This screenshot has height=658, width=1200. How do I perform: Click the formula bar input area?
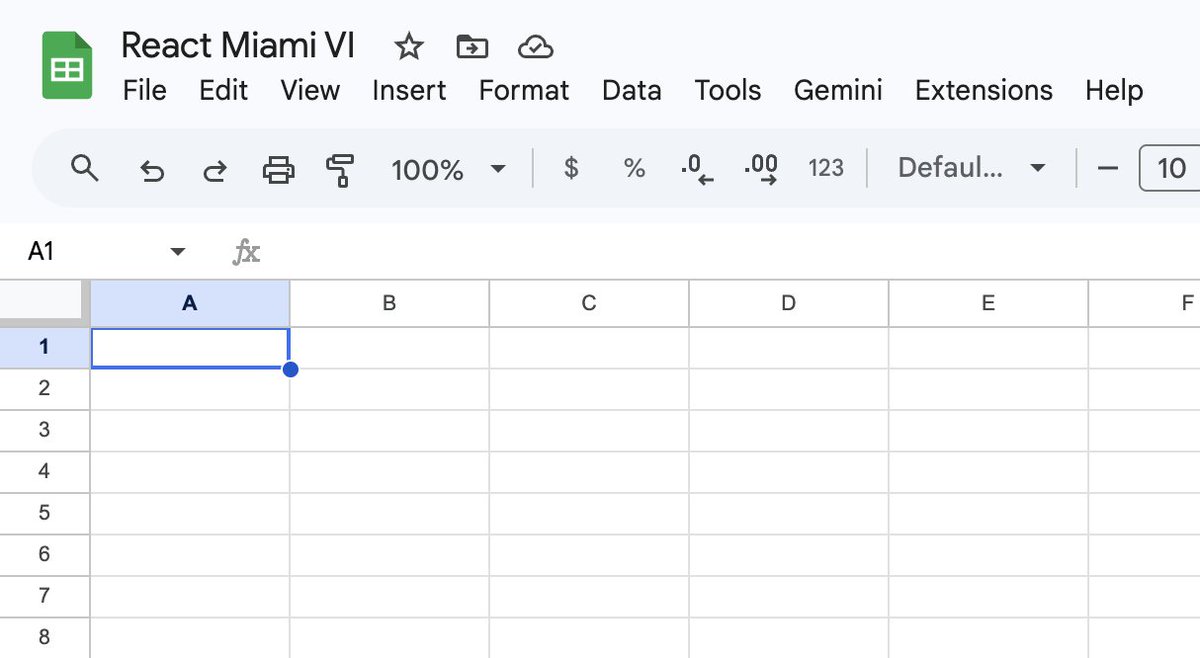tap(735, 252)
